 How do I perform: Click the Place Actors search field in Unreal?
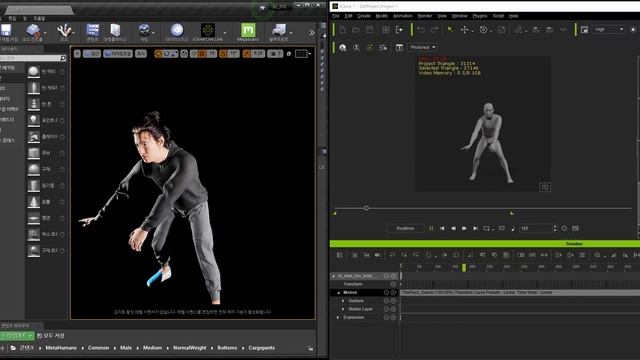click(33, 58)
